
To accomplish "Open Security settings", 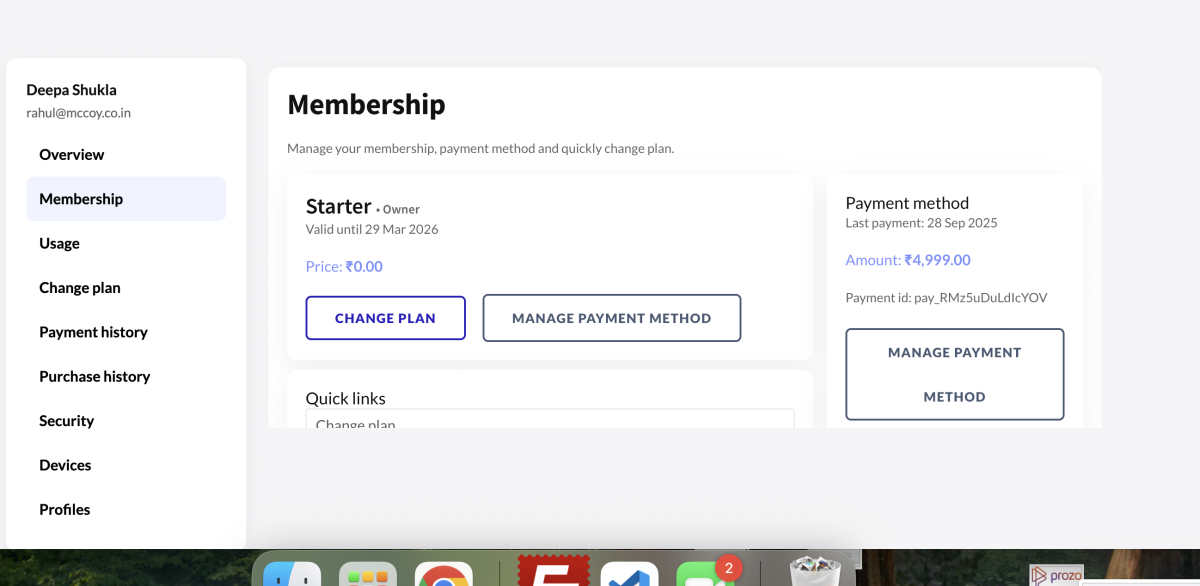I will coord(67,421).
